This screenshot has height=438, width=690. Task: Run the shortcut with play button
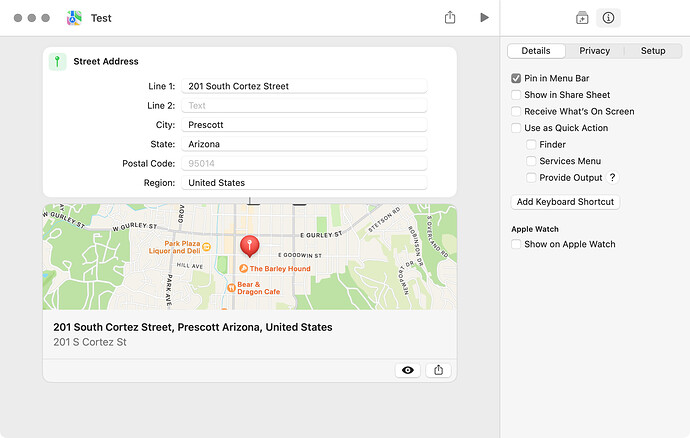484,18
